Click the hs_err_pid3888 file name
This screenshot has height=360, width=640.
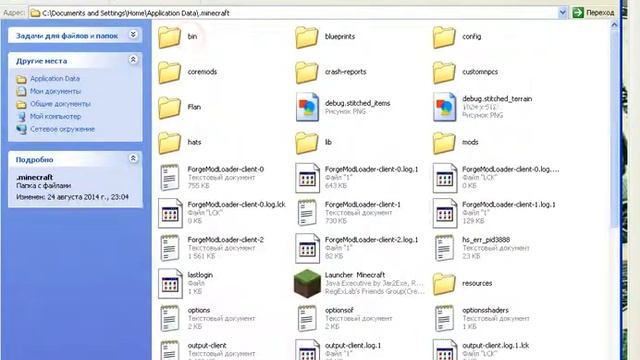[x=486, y=240]
